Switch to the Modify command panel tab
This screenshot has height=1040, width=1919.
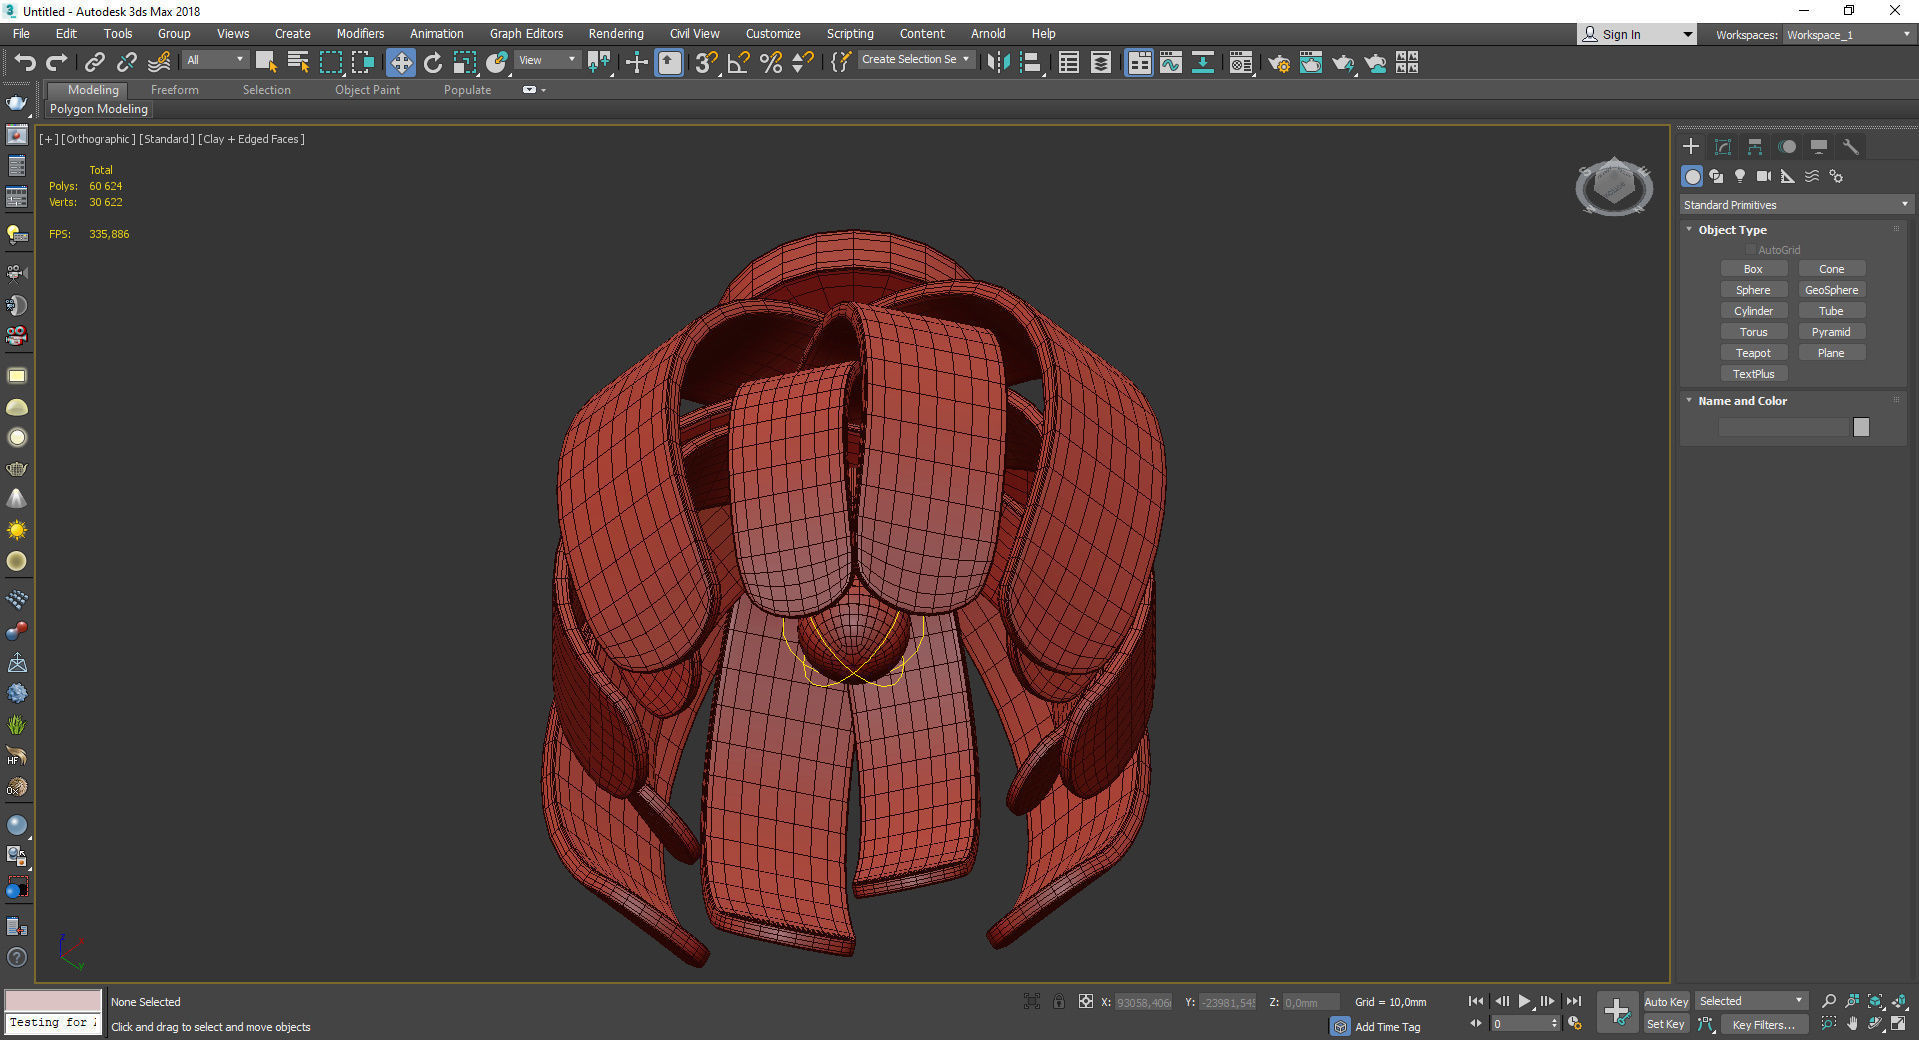[x=1722, y=147]
